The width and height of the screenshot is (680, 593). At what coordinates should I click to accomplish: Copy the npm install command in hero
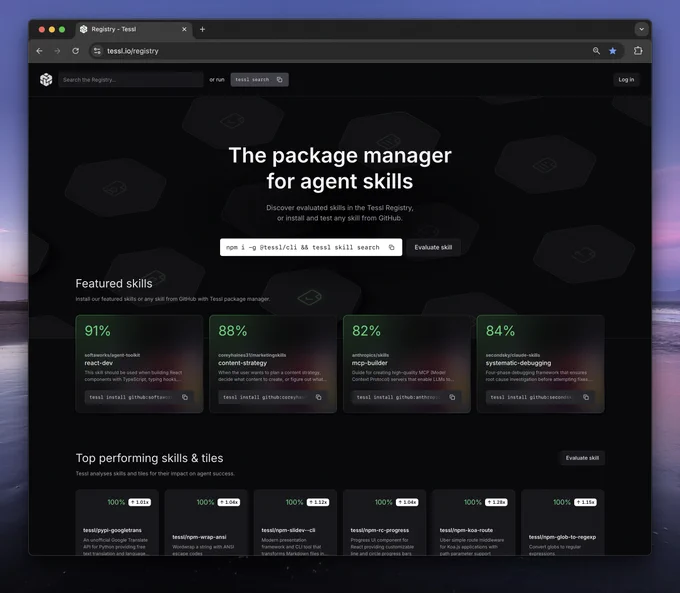391,247
